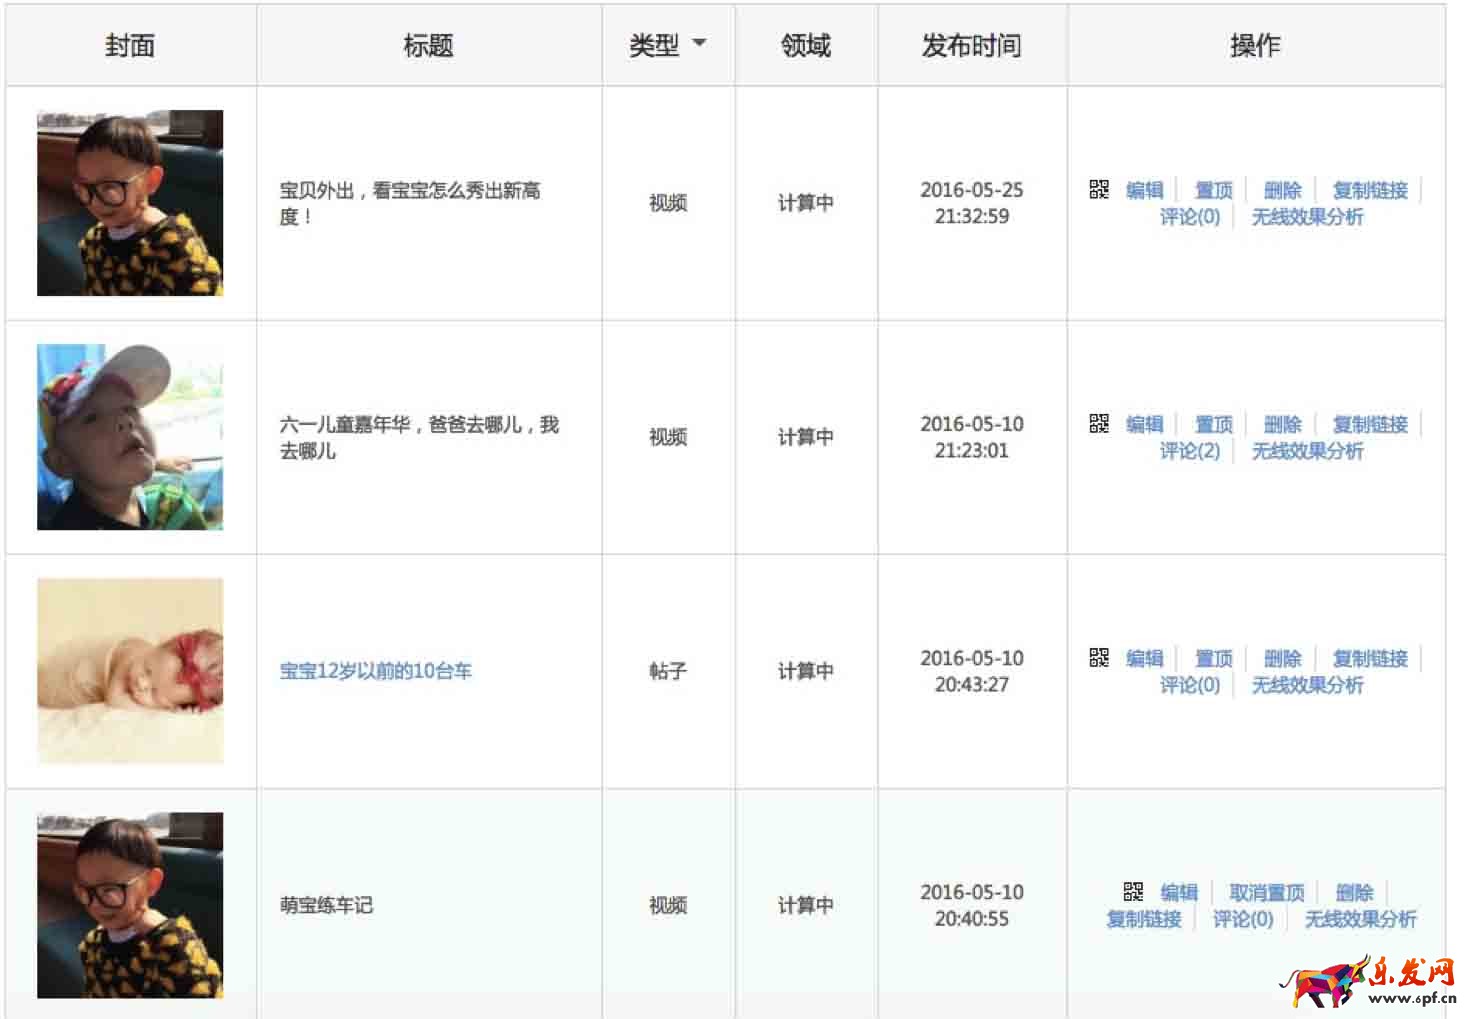Delete 萌宝练车记 video via 删除

tap(1354, 892)
